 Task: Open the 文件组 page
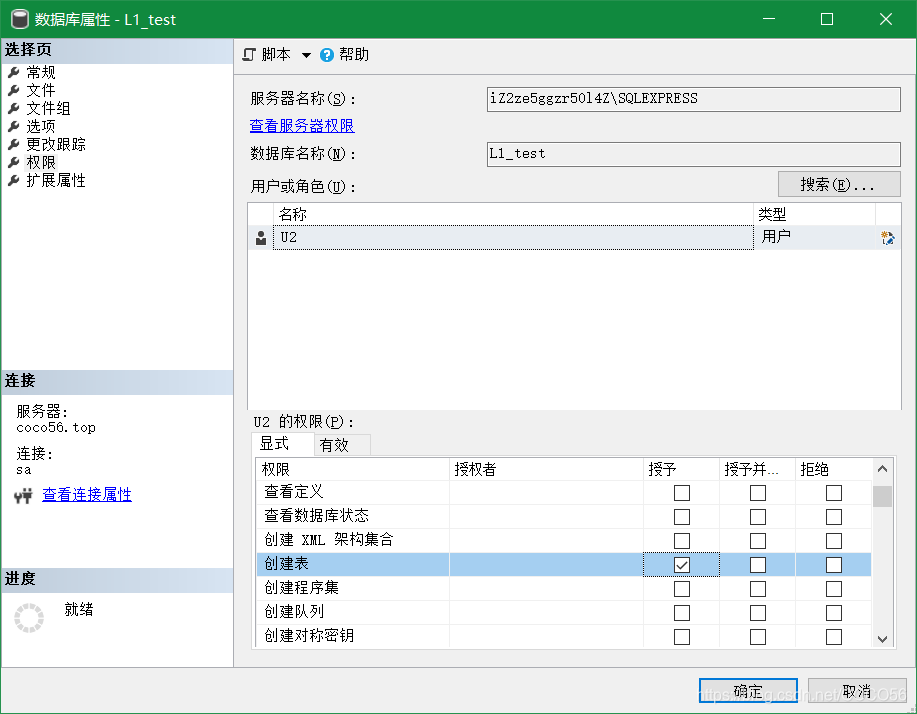point(49,109)
